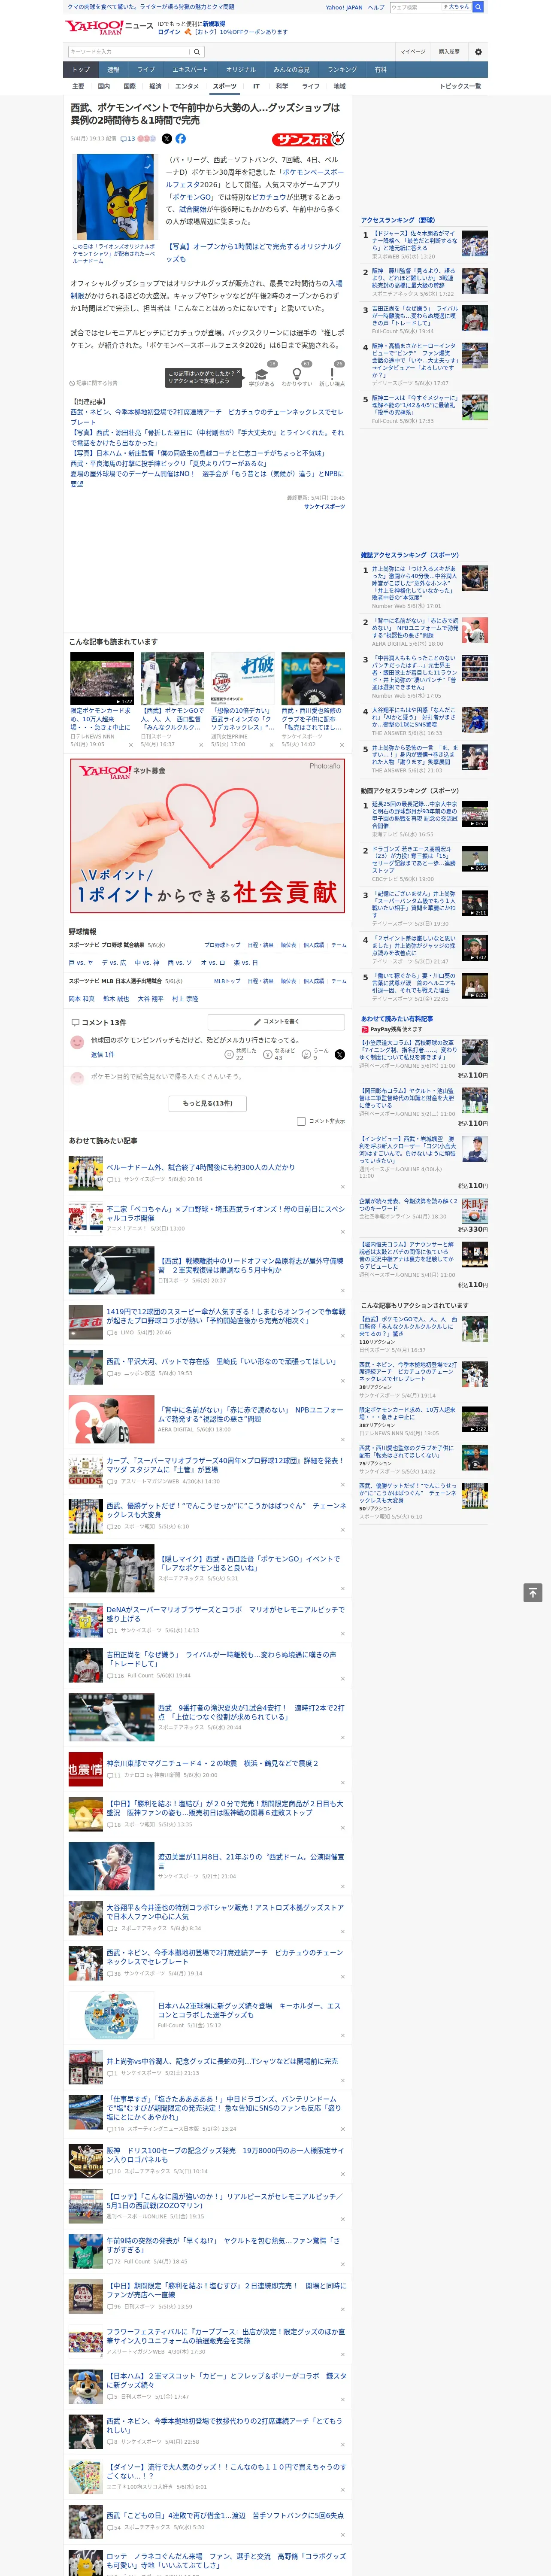The image size is (551, 2576).
Task: Open the Pikachu cap article photo
Action: pos(116,196)
